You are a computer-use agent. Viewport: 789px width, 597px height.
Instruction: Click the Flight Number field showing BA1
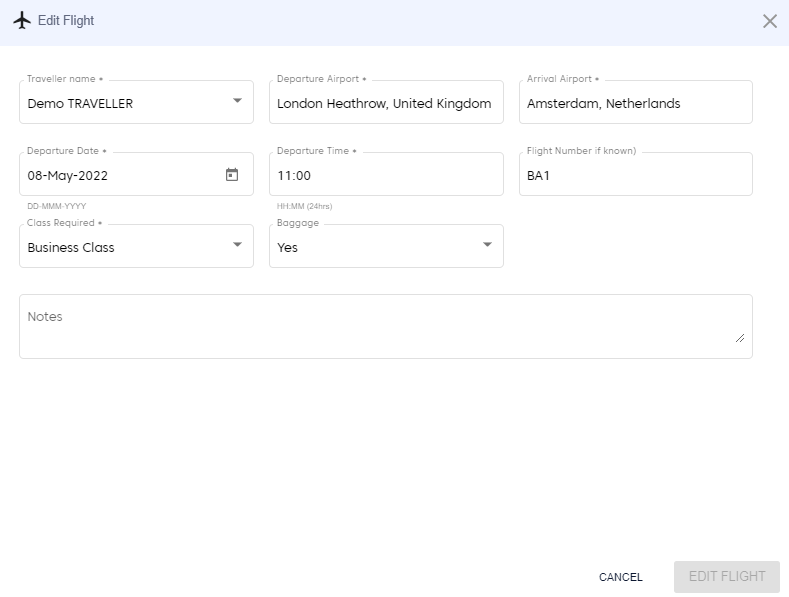coord(635,175)
